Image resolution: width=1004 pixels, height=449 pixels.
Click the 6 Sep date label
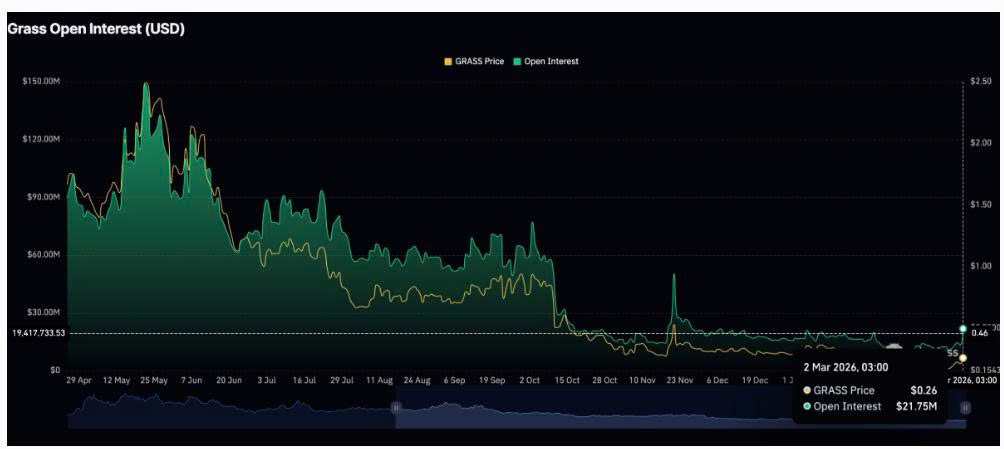pos(455,380)
